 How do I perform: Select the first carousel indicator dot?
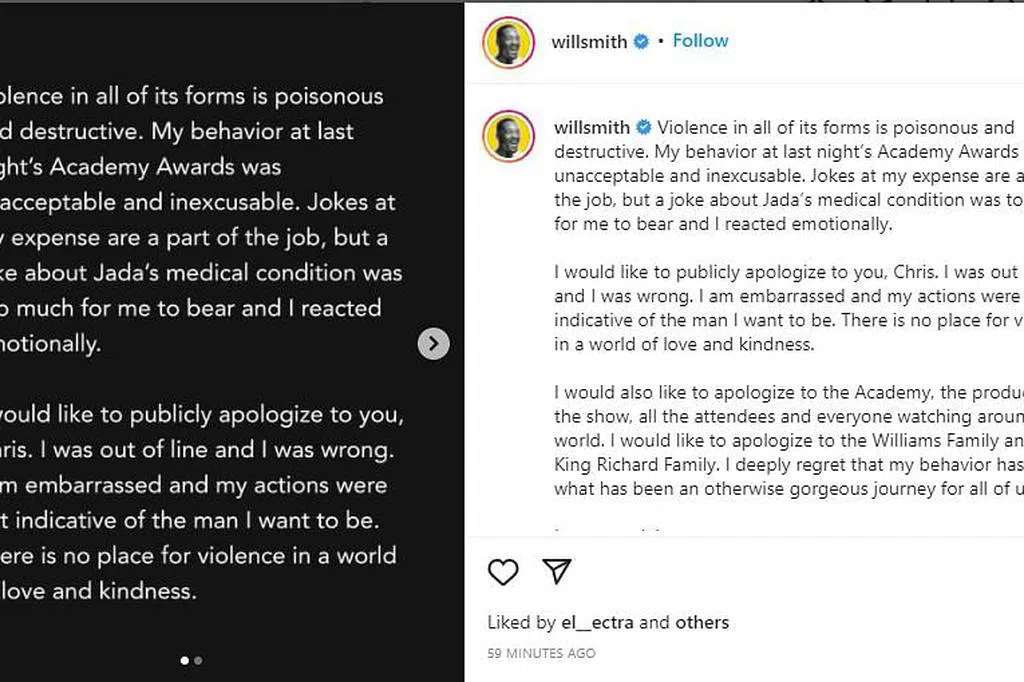pyautogui.click(x=185, y=660)
